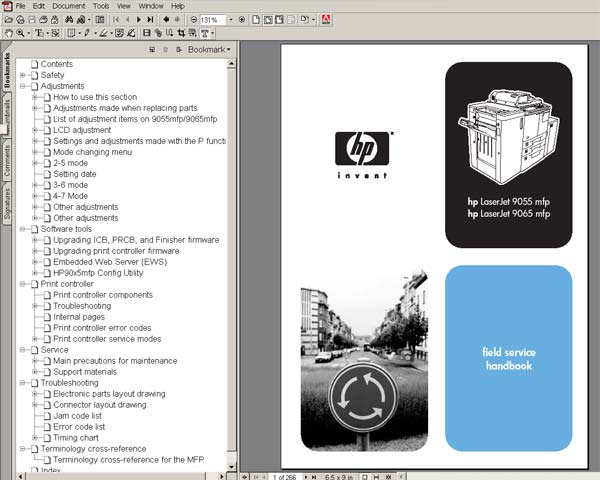Select the Graphics Select tool
The width and height of the screenshot is (600, 480).
click(x=55, y=33)
